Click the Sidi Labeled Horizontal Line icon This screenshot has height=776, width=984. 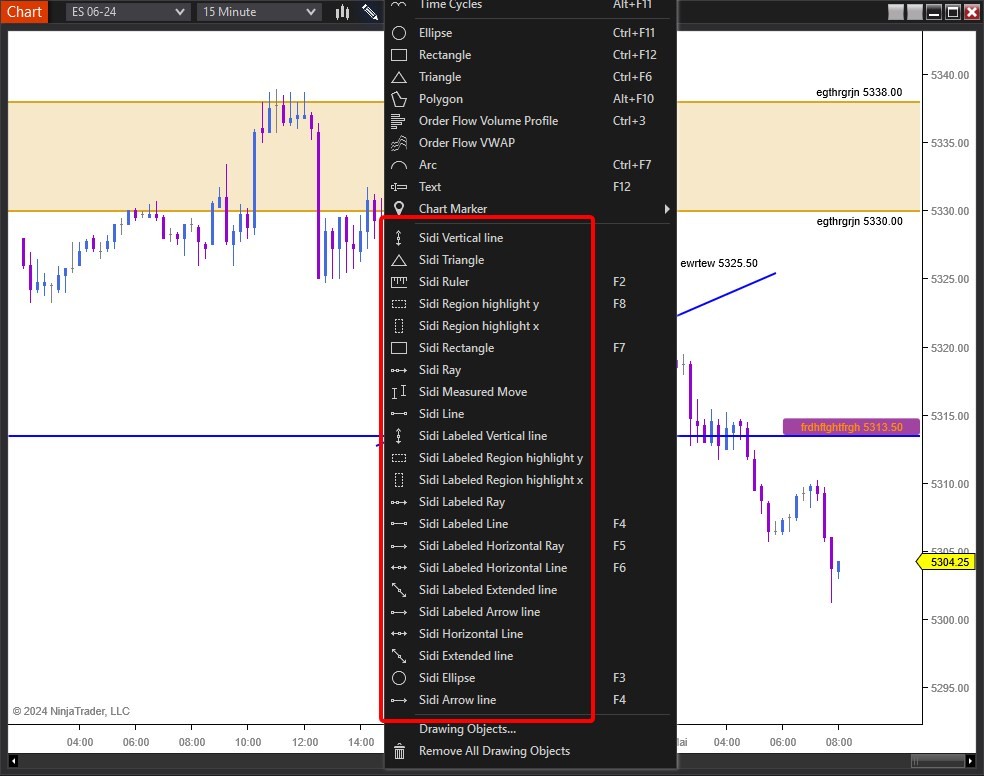click(398, 568)
